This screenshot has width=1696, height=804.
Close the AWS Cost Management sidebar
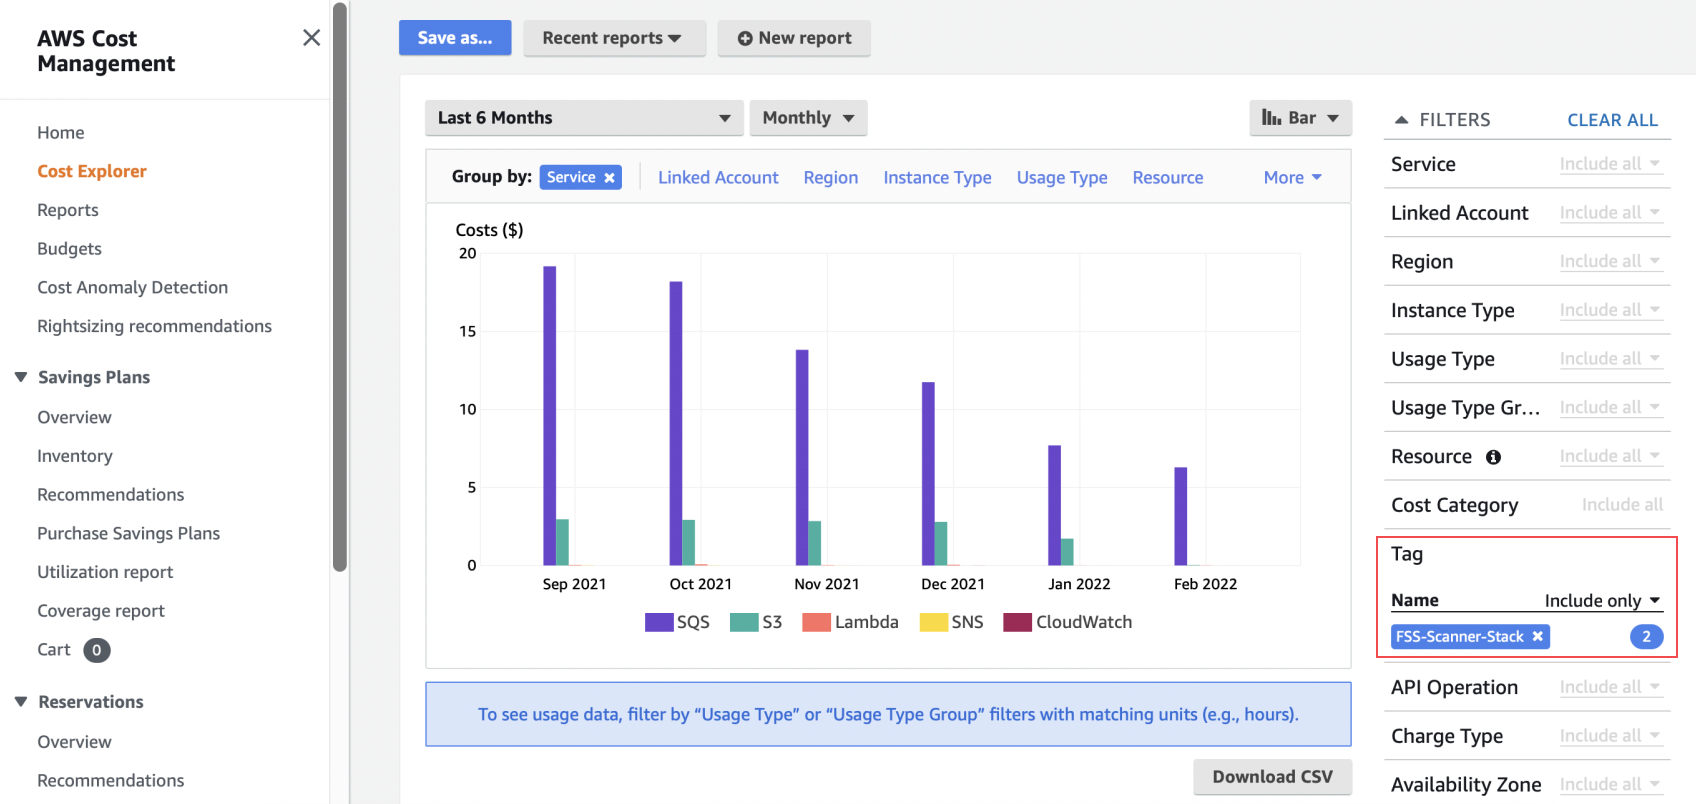311,38
